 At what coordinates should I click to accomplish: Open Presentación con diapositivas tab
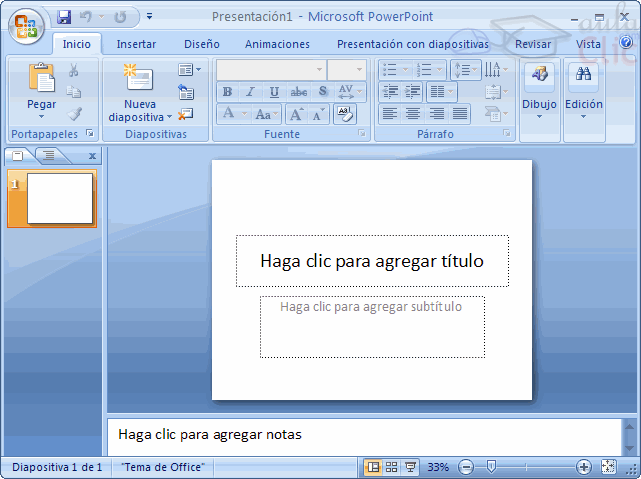[412, 44]
